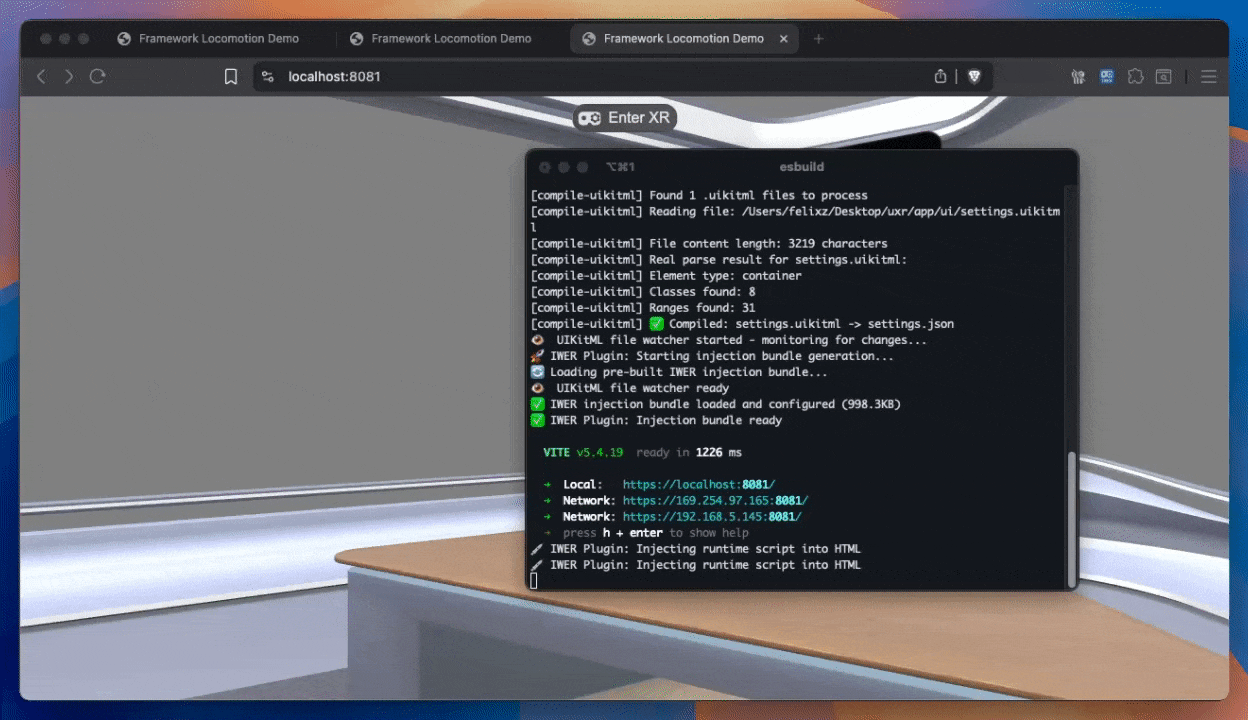The width and height of the screenshot is (1248, 720).
Task: Open the https://localhost:8081/ Local link in the terminal
Action: pyautogui.click(x=698, y=485)
